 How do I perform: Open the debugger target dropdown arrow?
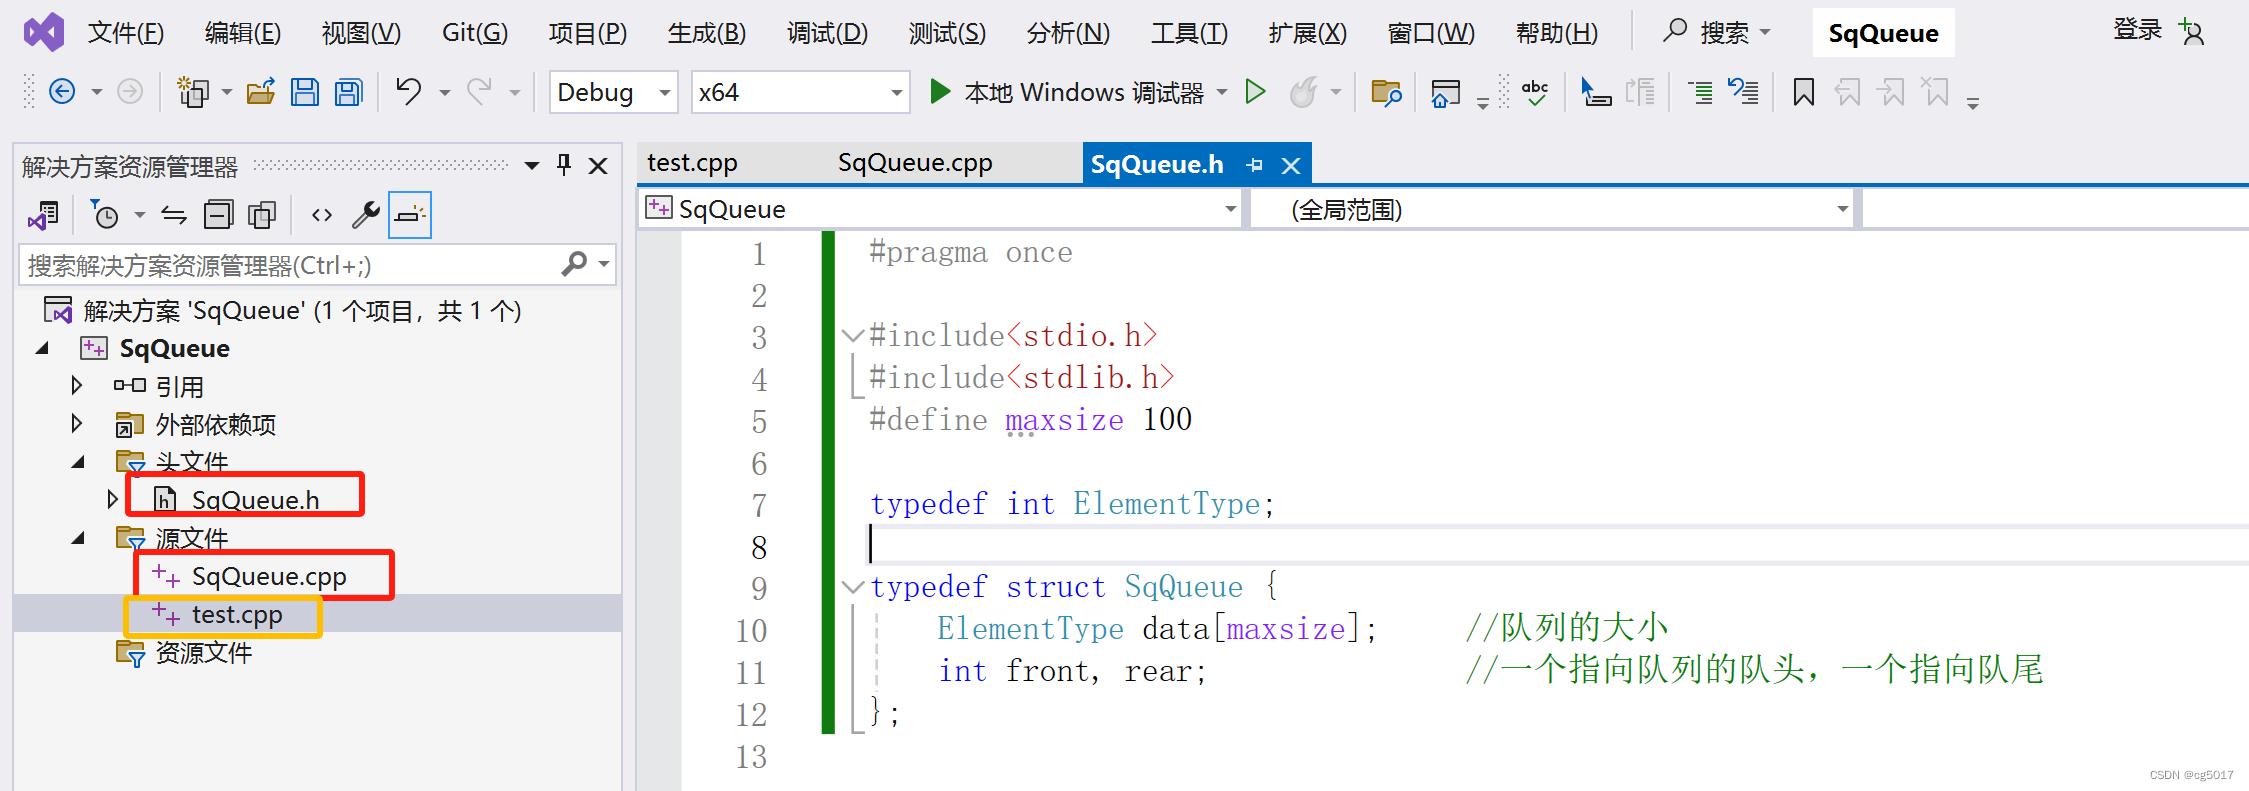[x=1222, y=92]
